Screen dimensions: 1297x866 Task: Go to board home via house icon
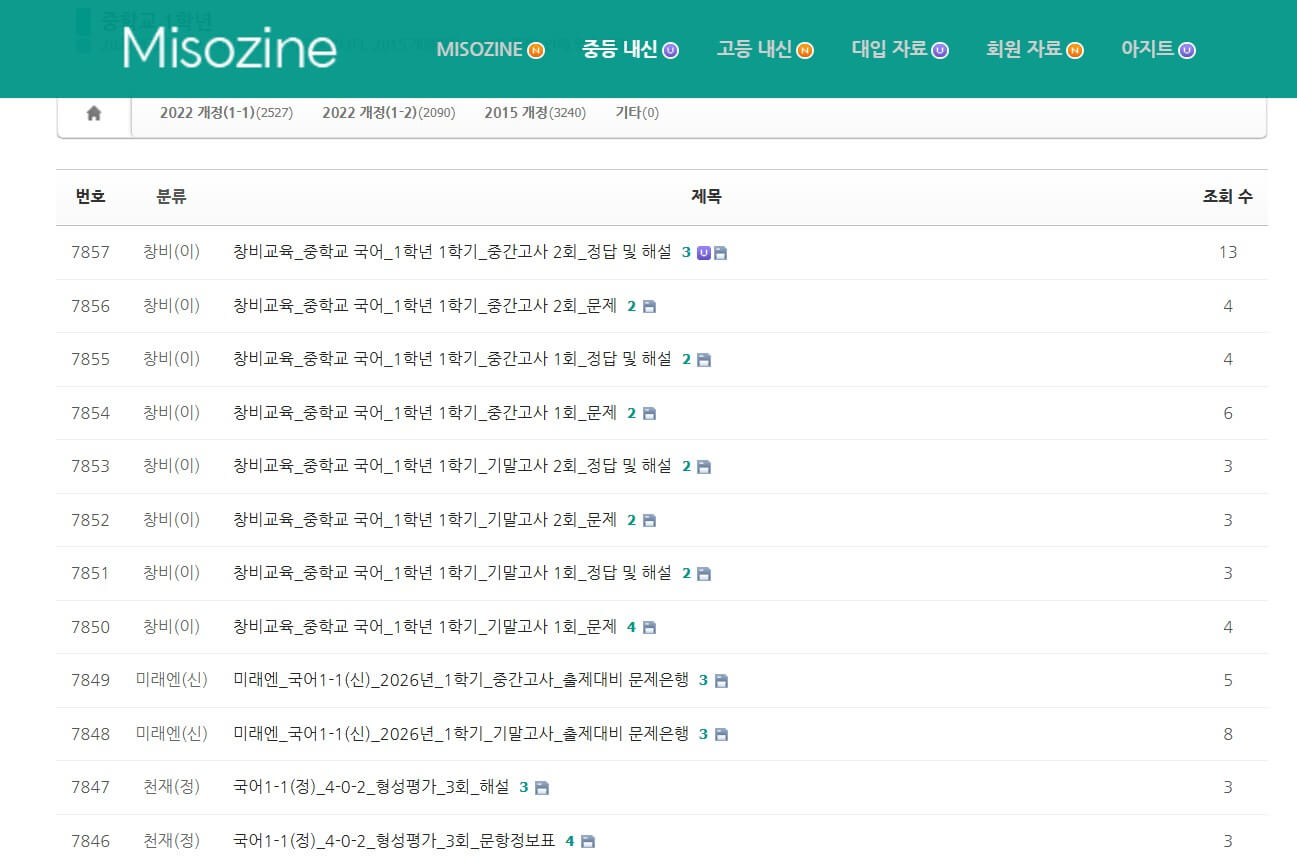[94, 113]
